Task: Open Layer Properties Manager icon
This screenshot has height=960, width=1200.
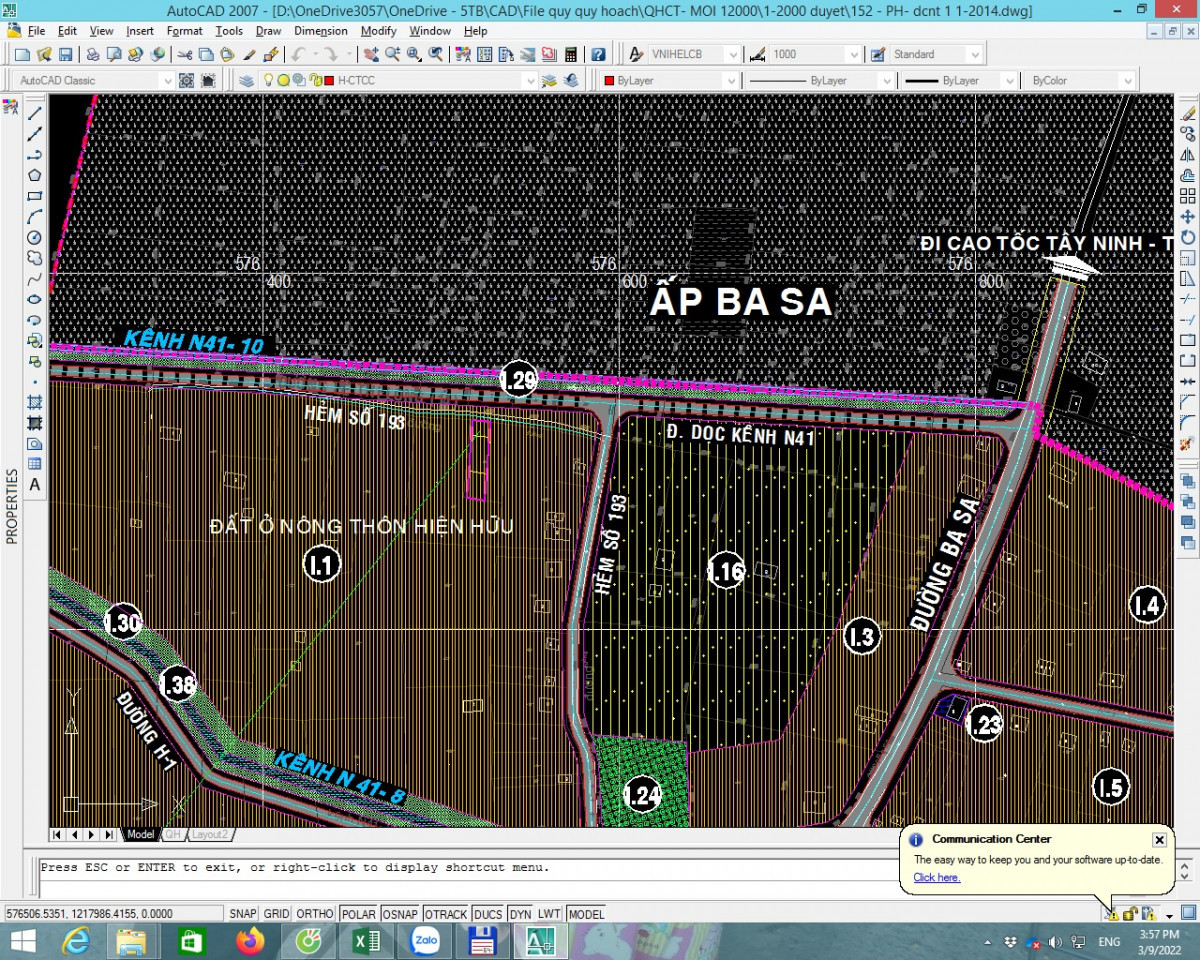Action: tap(247, 80)
